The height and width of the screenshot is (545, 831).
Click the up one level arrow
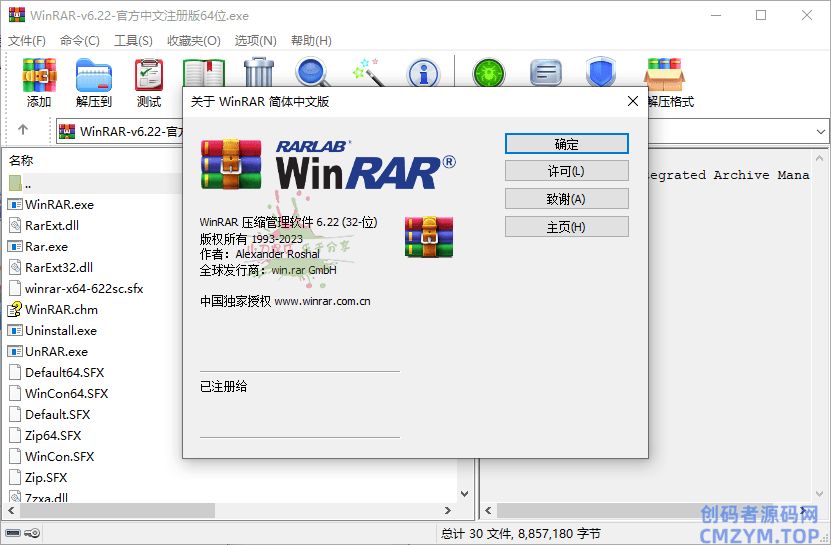(23, 130)
